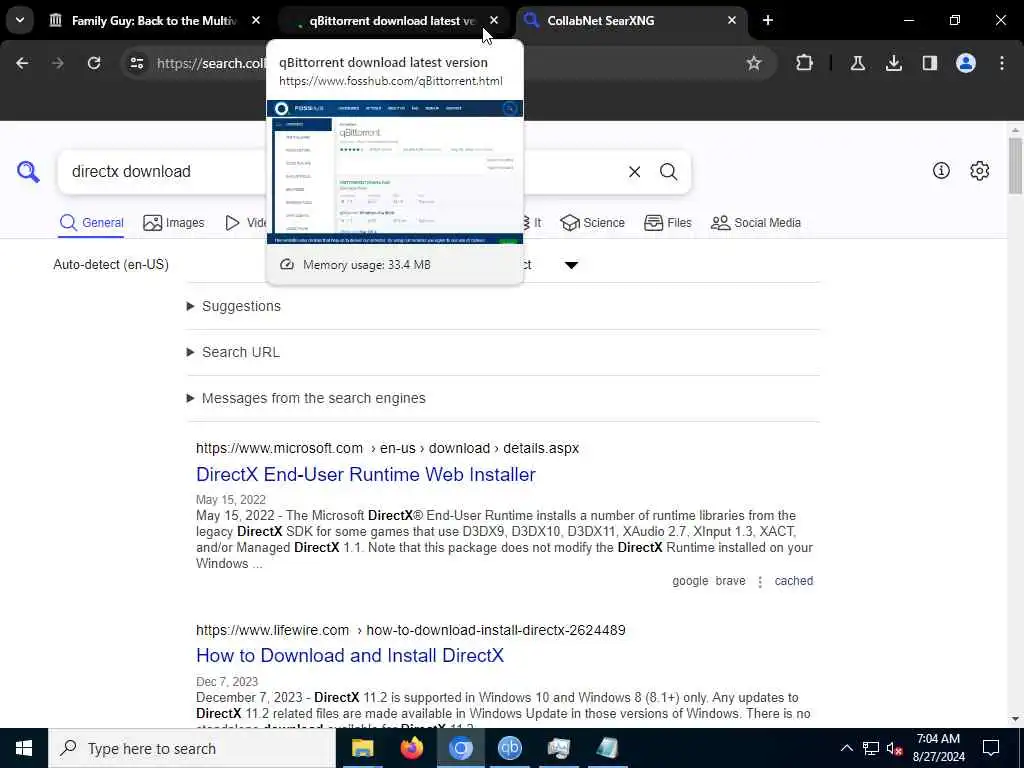Select the Images search category
This screenshot has height=768, width=1024.
tap(174, 223)
